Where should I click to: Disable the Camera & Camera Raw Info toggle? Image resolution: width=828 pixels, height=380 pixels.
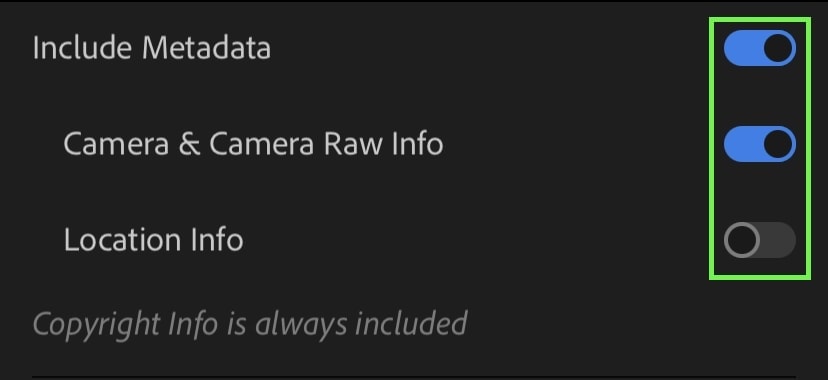pos(759,144)
